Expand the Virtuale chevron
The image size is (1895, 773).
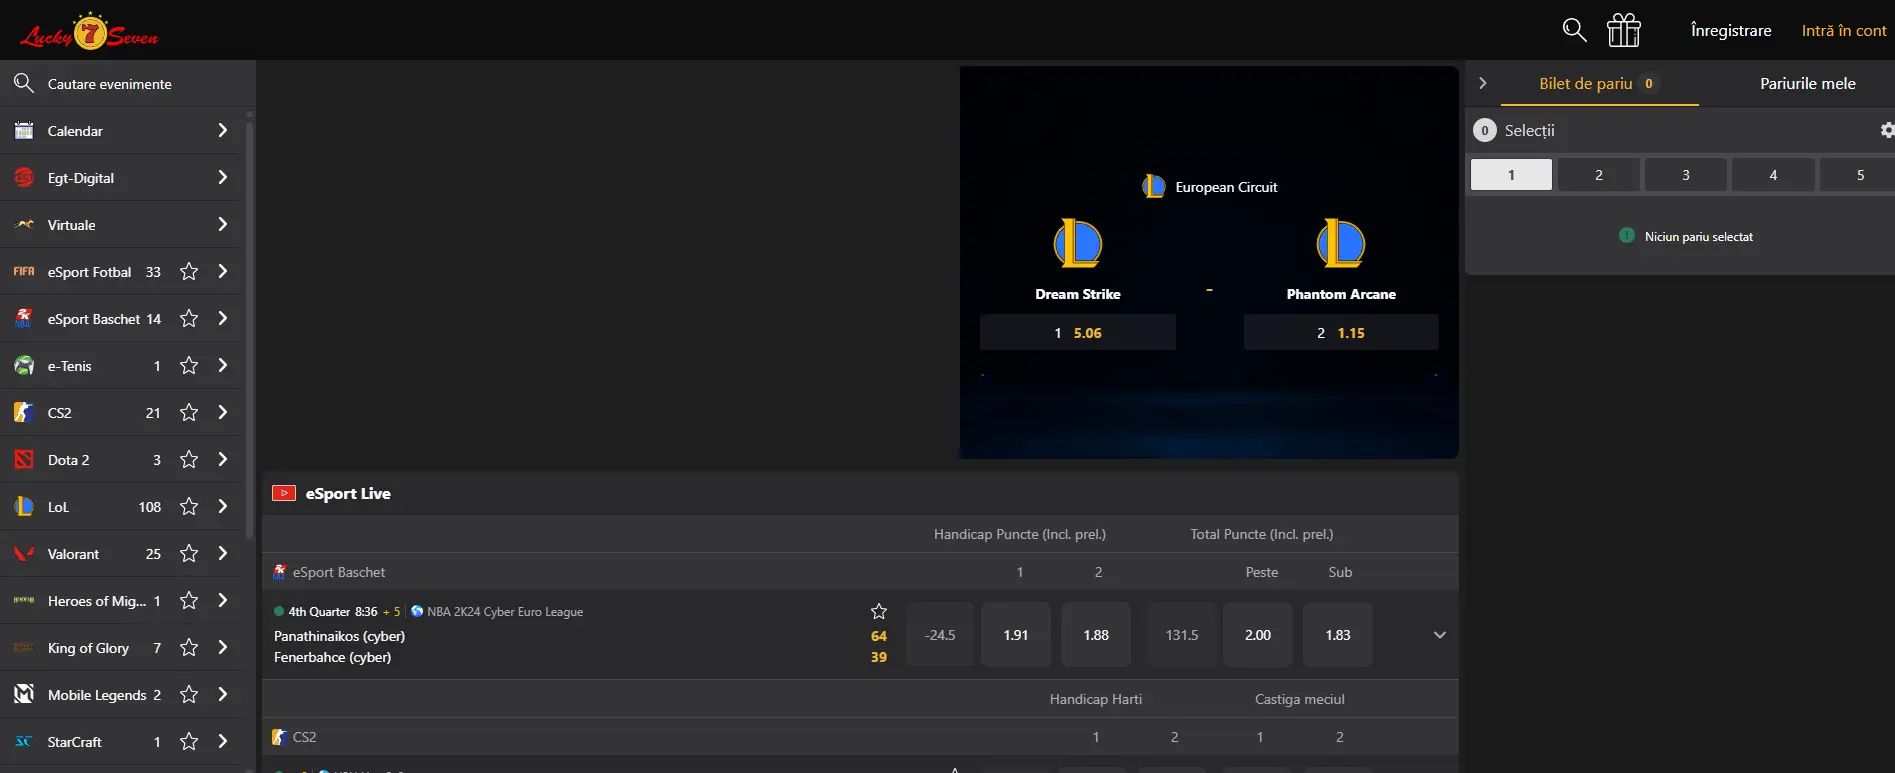click(x=222, y=225)
